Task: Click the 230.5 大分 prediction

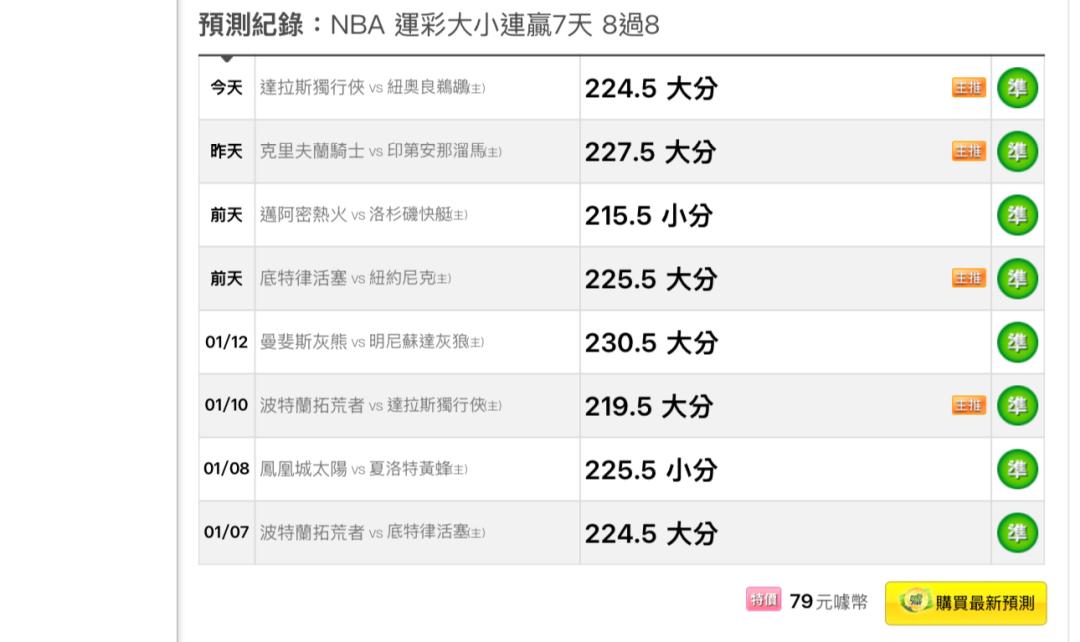Action: tap(650, 343)
